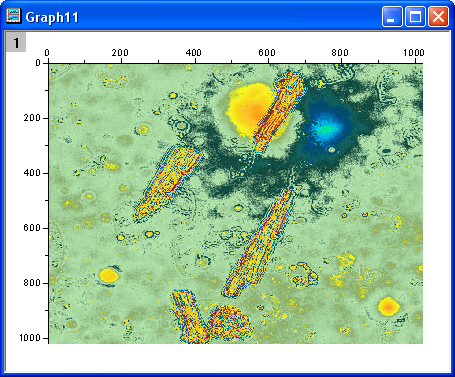
Task: Click the 200 label on vertical axis
Action: point(32,118)
